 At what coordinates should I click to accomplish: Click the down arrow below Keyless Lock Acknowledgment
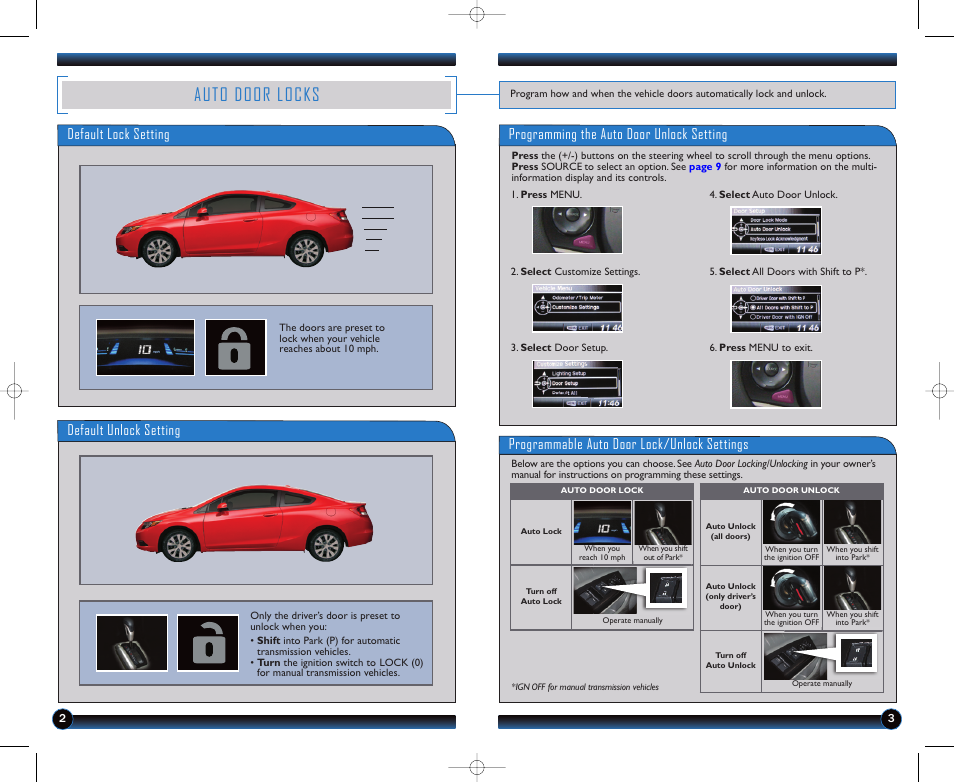(x=741, y=239)
